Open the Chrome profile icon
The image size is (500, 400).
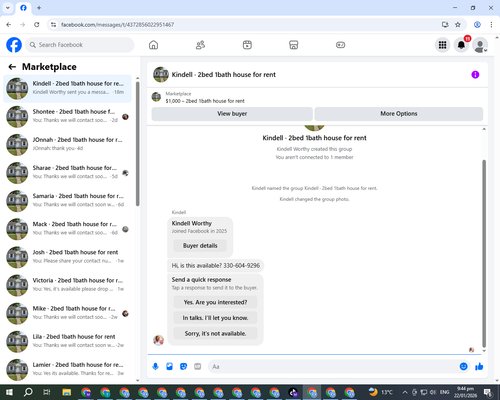point(477,25)
